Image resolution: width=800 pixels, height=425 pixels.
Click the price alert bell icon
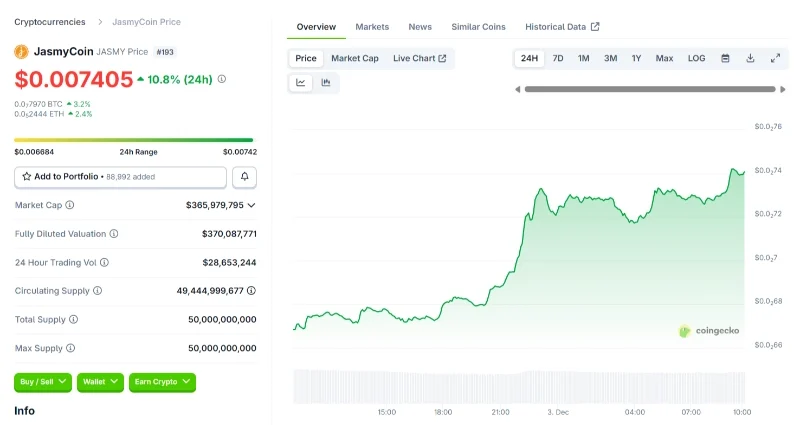pyautogui.click(x=244, y=177)
